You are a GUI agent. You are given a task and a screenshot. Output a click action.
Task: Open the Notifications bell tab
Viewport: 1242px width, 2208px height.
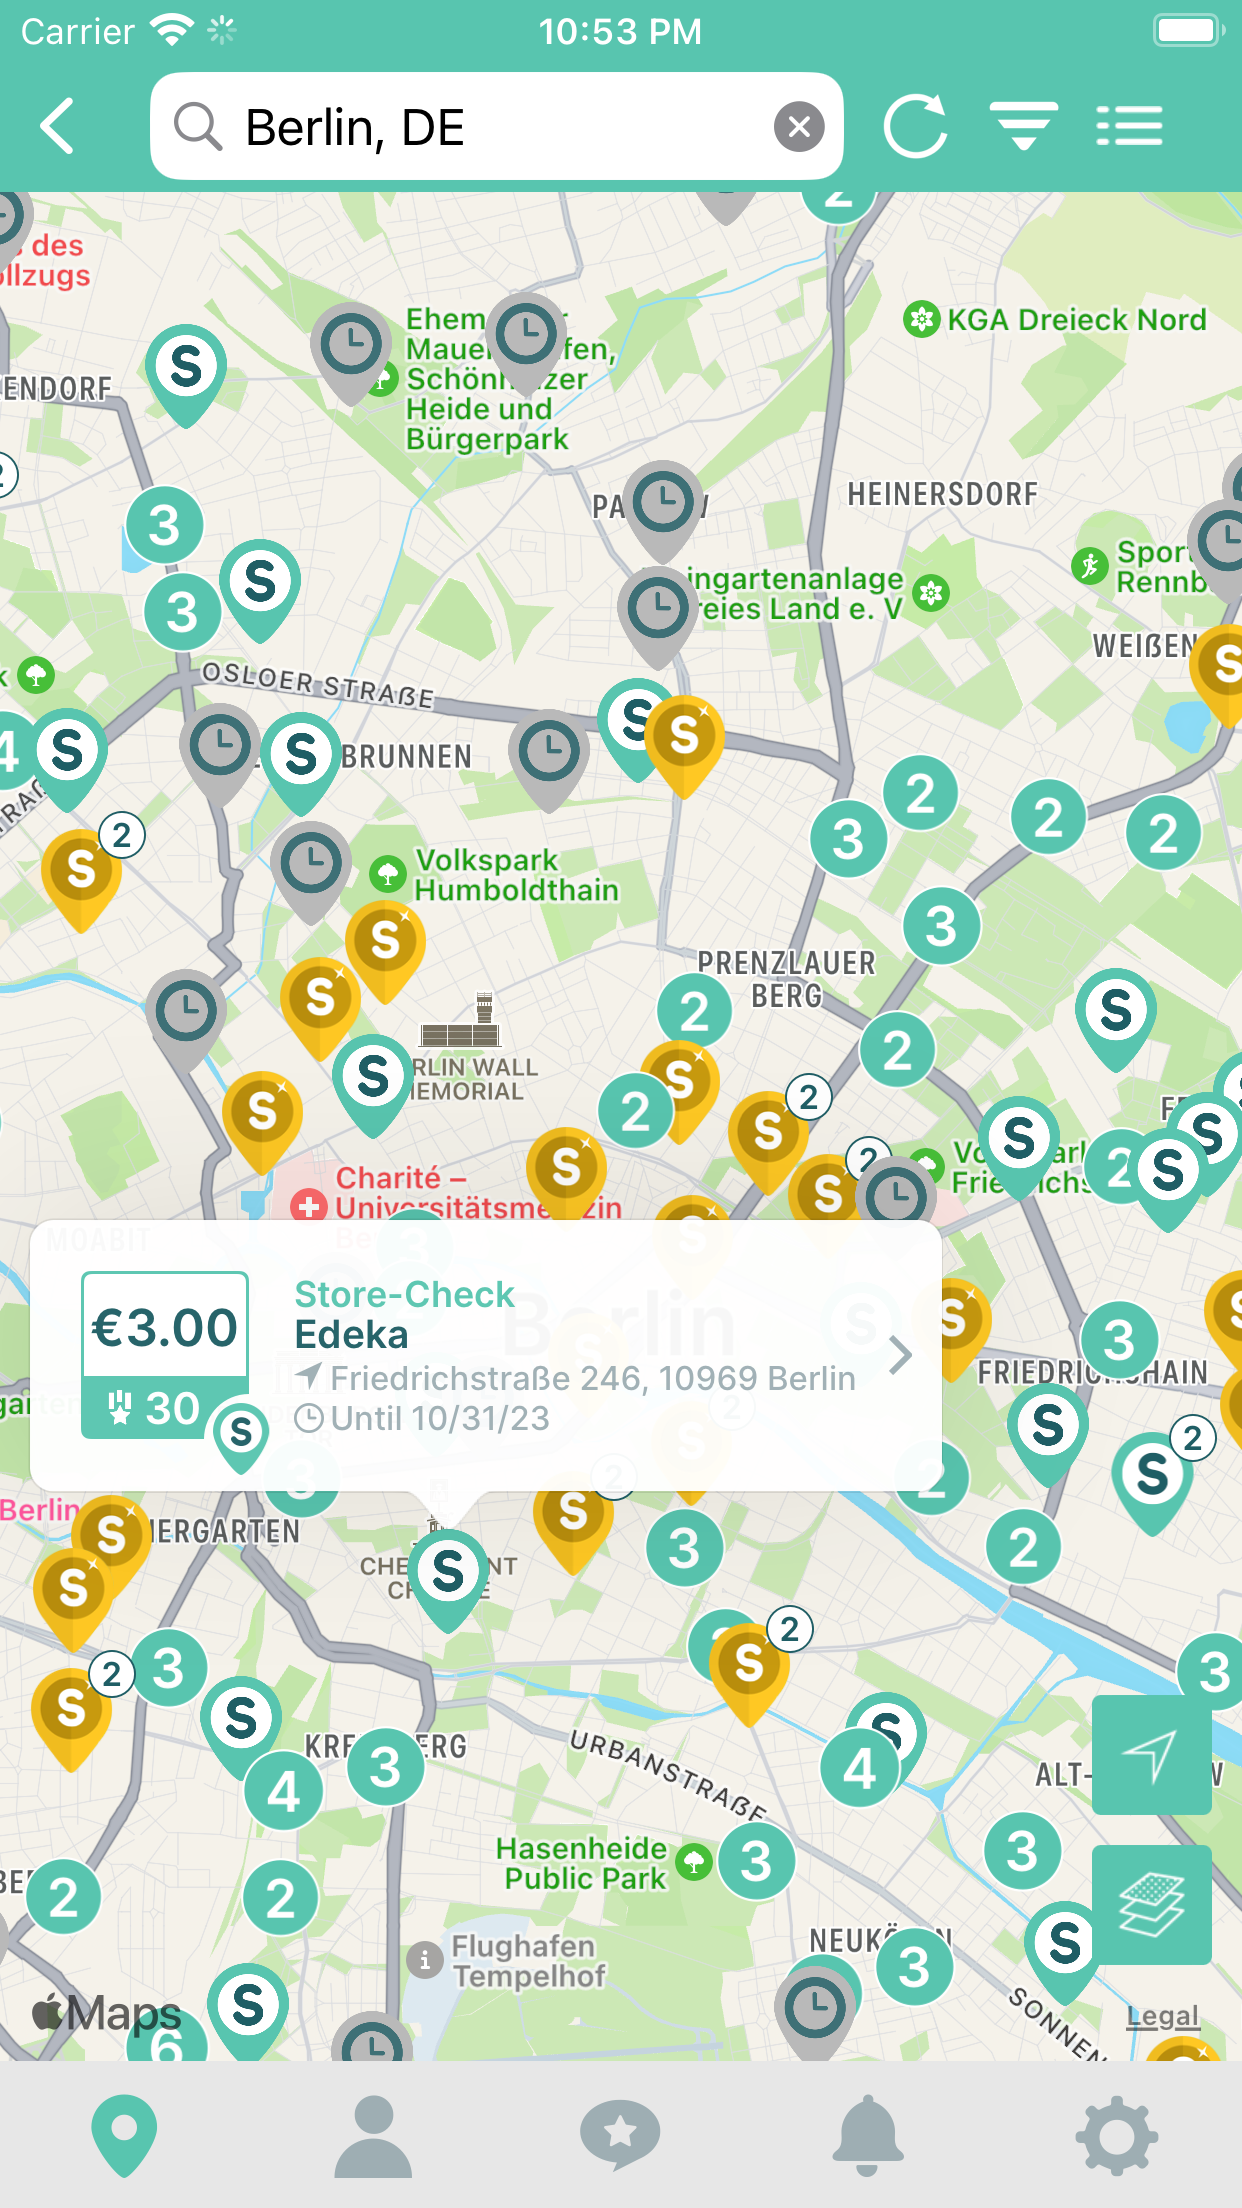pos(868,2136)
